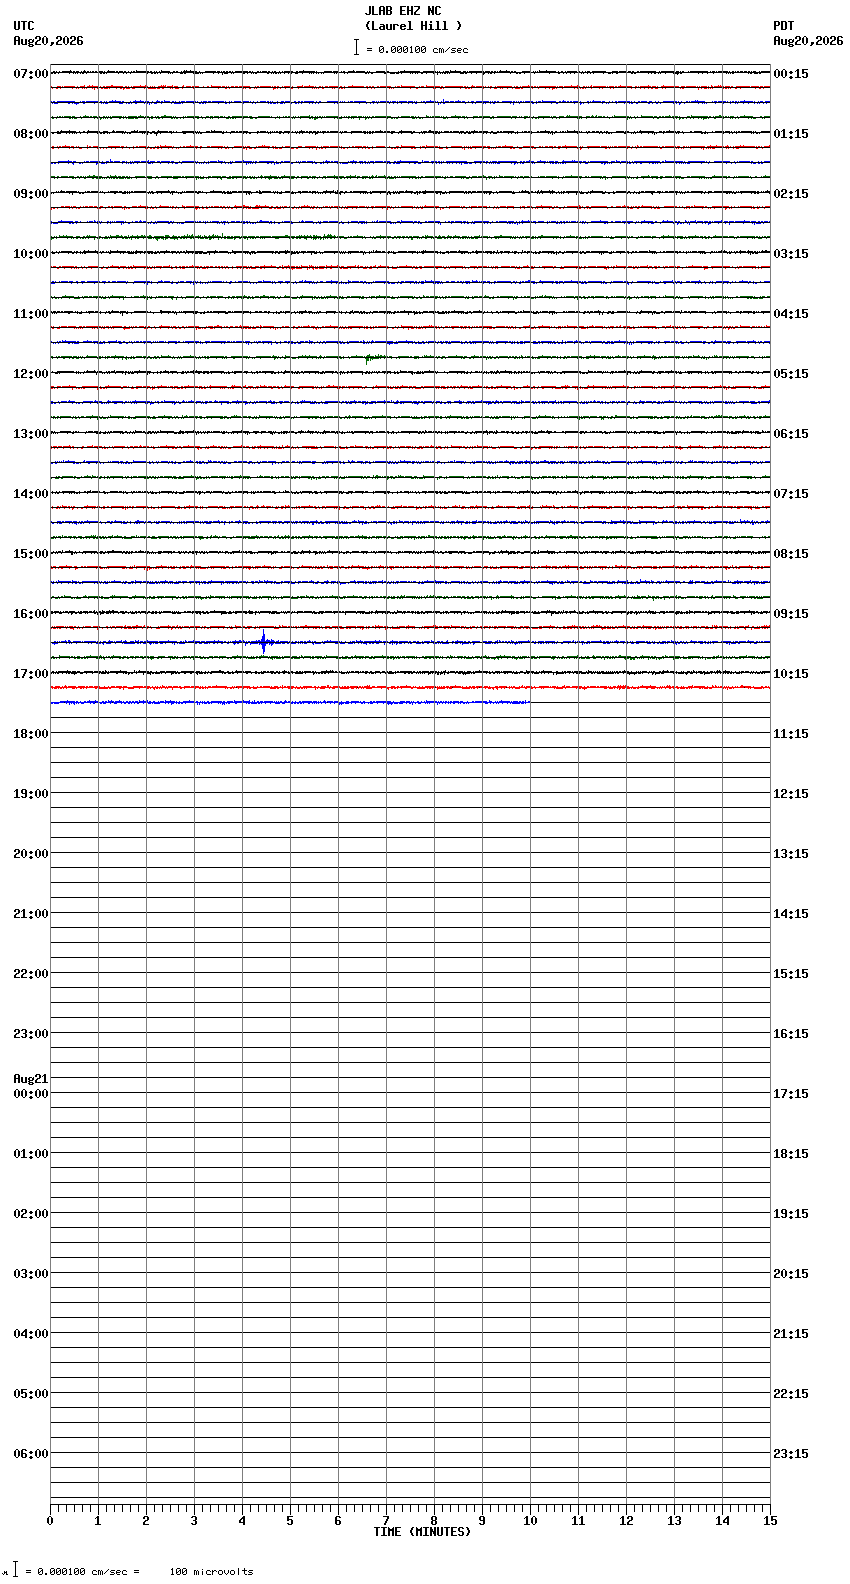Click the '02:00' UTC time label

click(31, 1214)
